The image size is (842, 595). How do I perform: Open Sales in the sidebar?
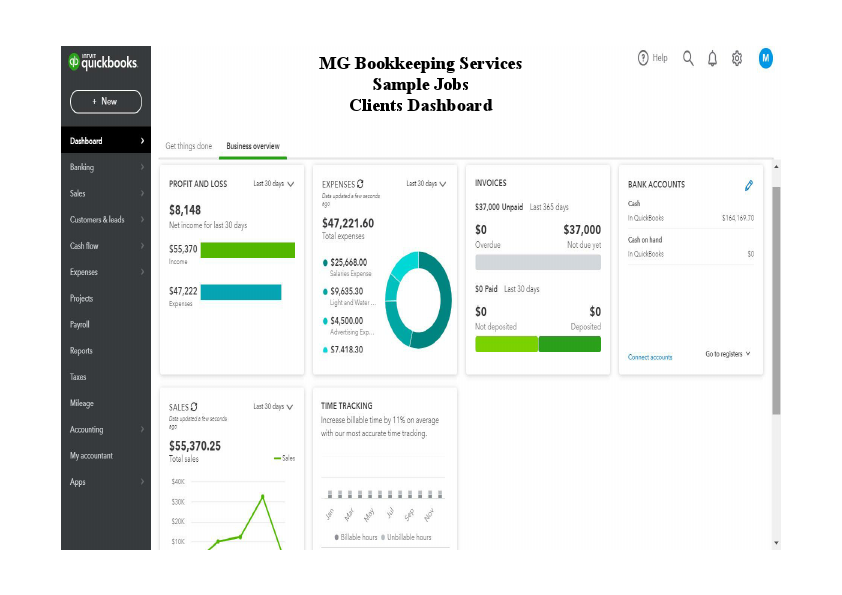click(x=106, y=193)
